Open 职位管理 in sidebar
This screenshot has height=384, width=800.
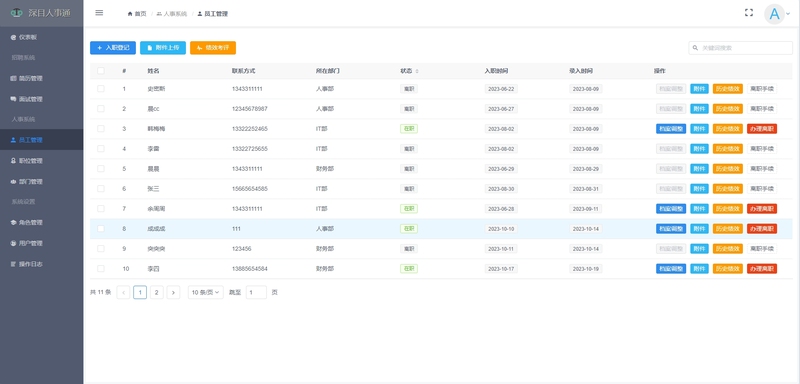pyautogui.click(x=41, y=161)
